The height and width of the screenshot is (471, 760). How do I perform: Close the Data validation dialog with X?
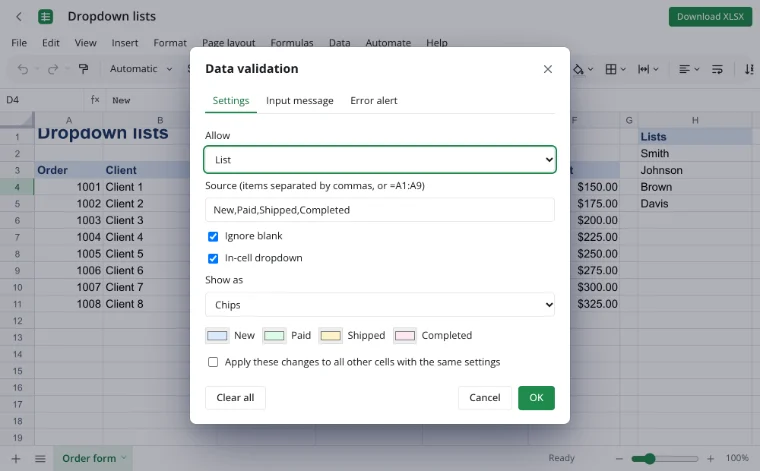548,69
